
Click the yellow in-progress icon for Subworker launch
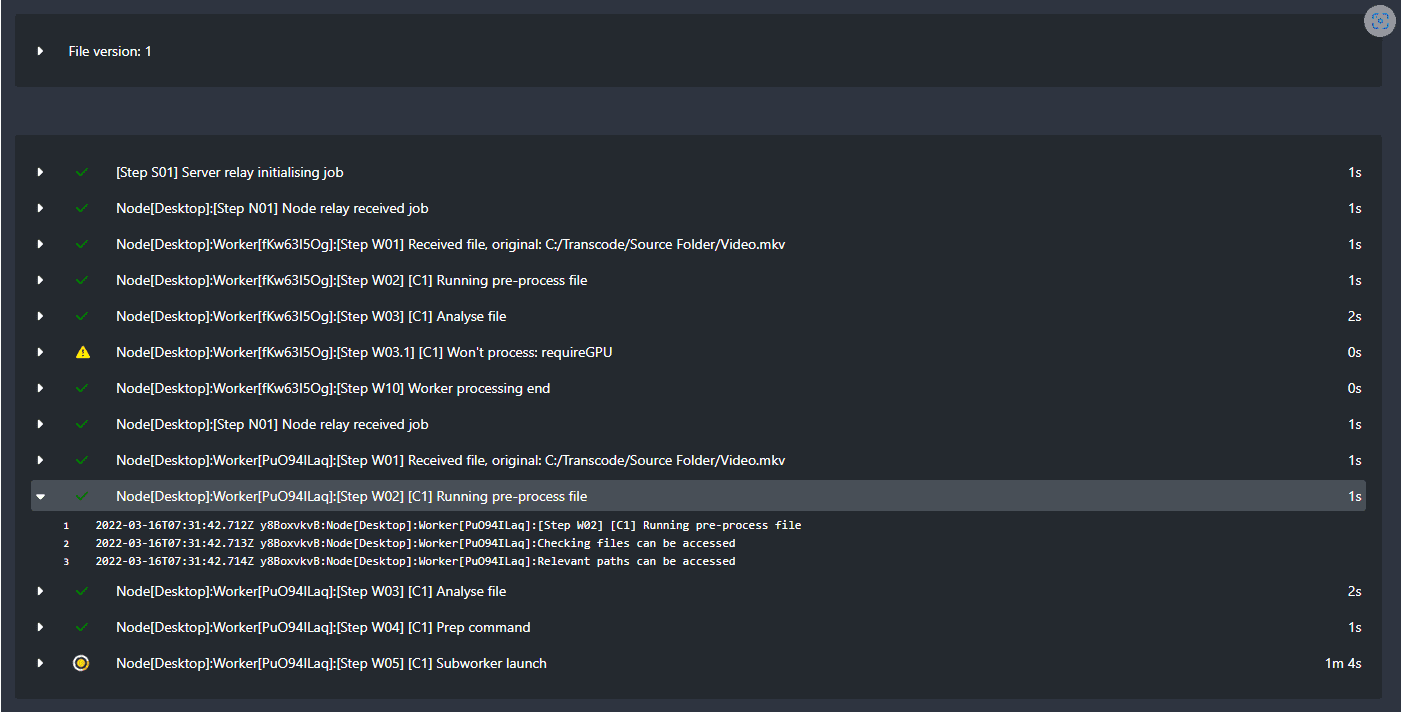click(x=81, y=663)
